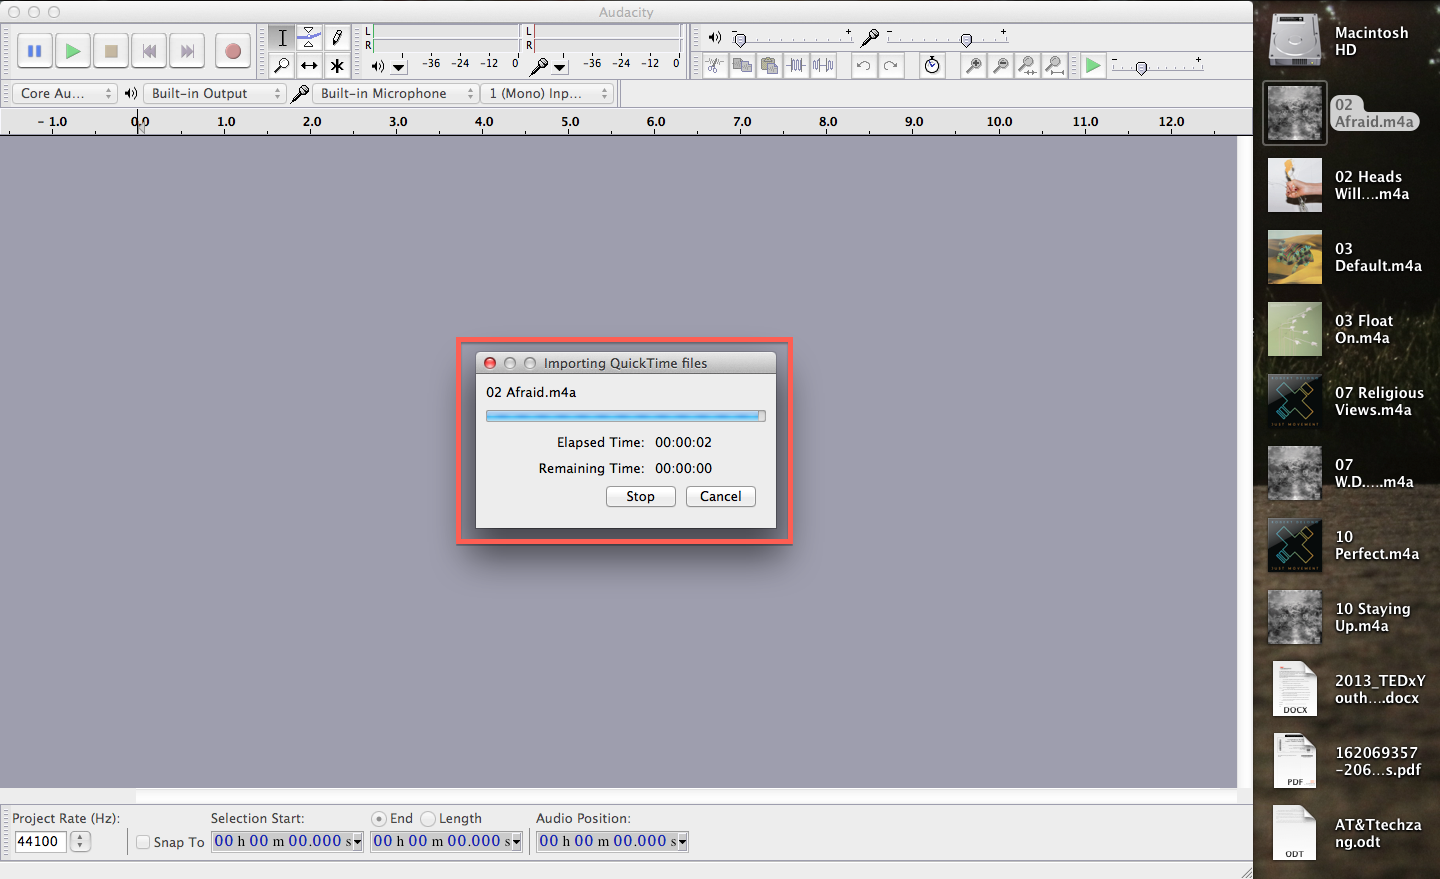Select the Envelope tool

click(x=309, y=38)
